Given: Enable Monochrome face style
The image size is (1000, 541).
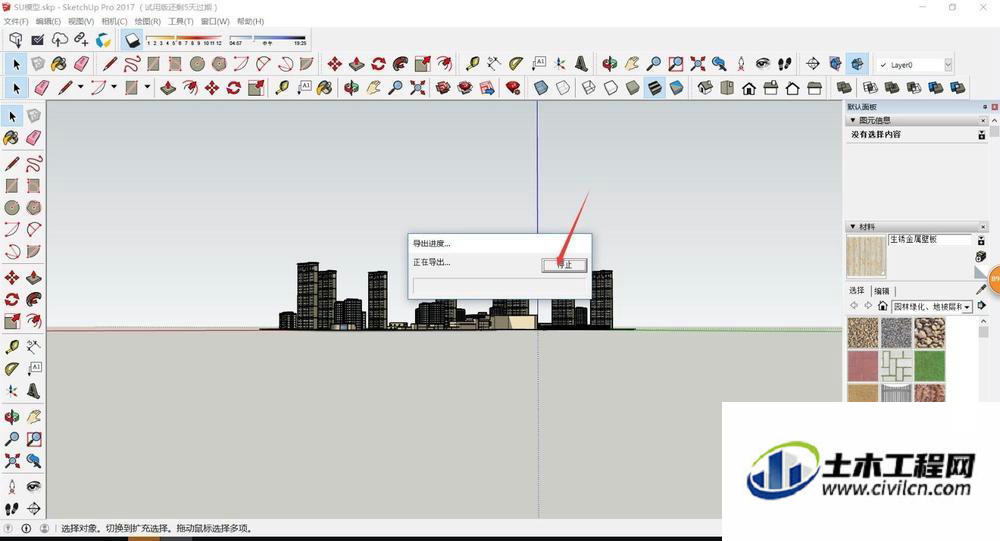Looking at the screenshot, I should pyautogui.click(x=676, y=87).
